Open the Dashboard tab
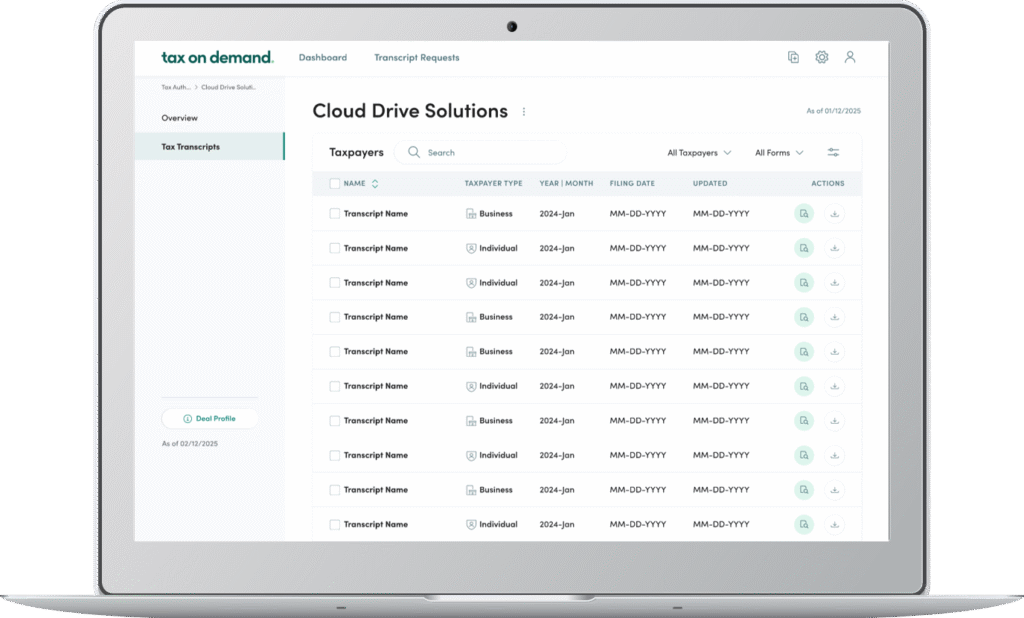The height and width of the screenshot is (618, 1024). (323, 58)
